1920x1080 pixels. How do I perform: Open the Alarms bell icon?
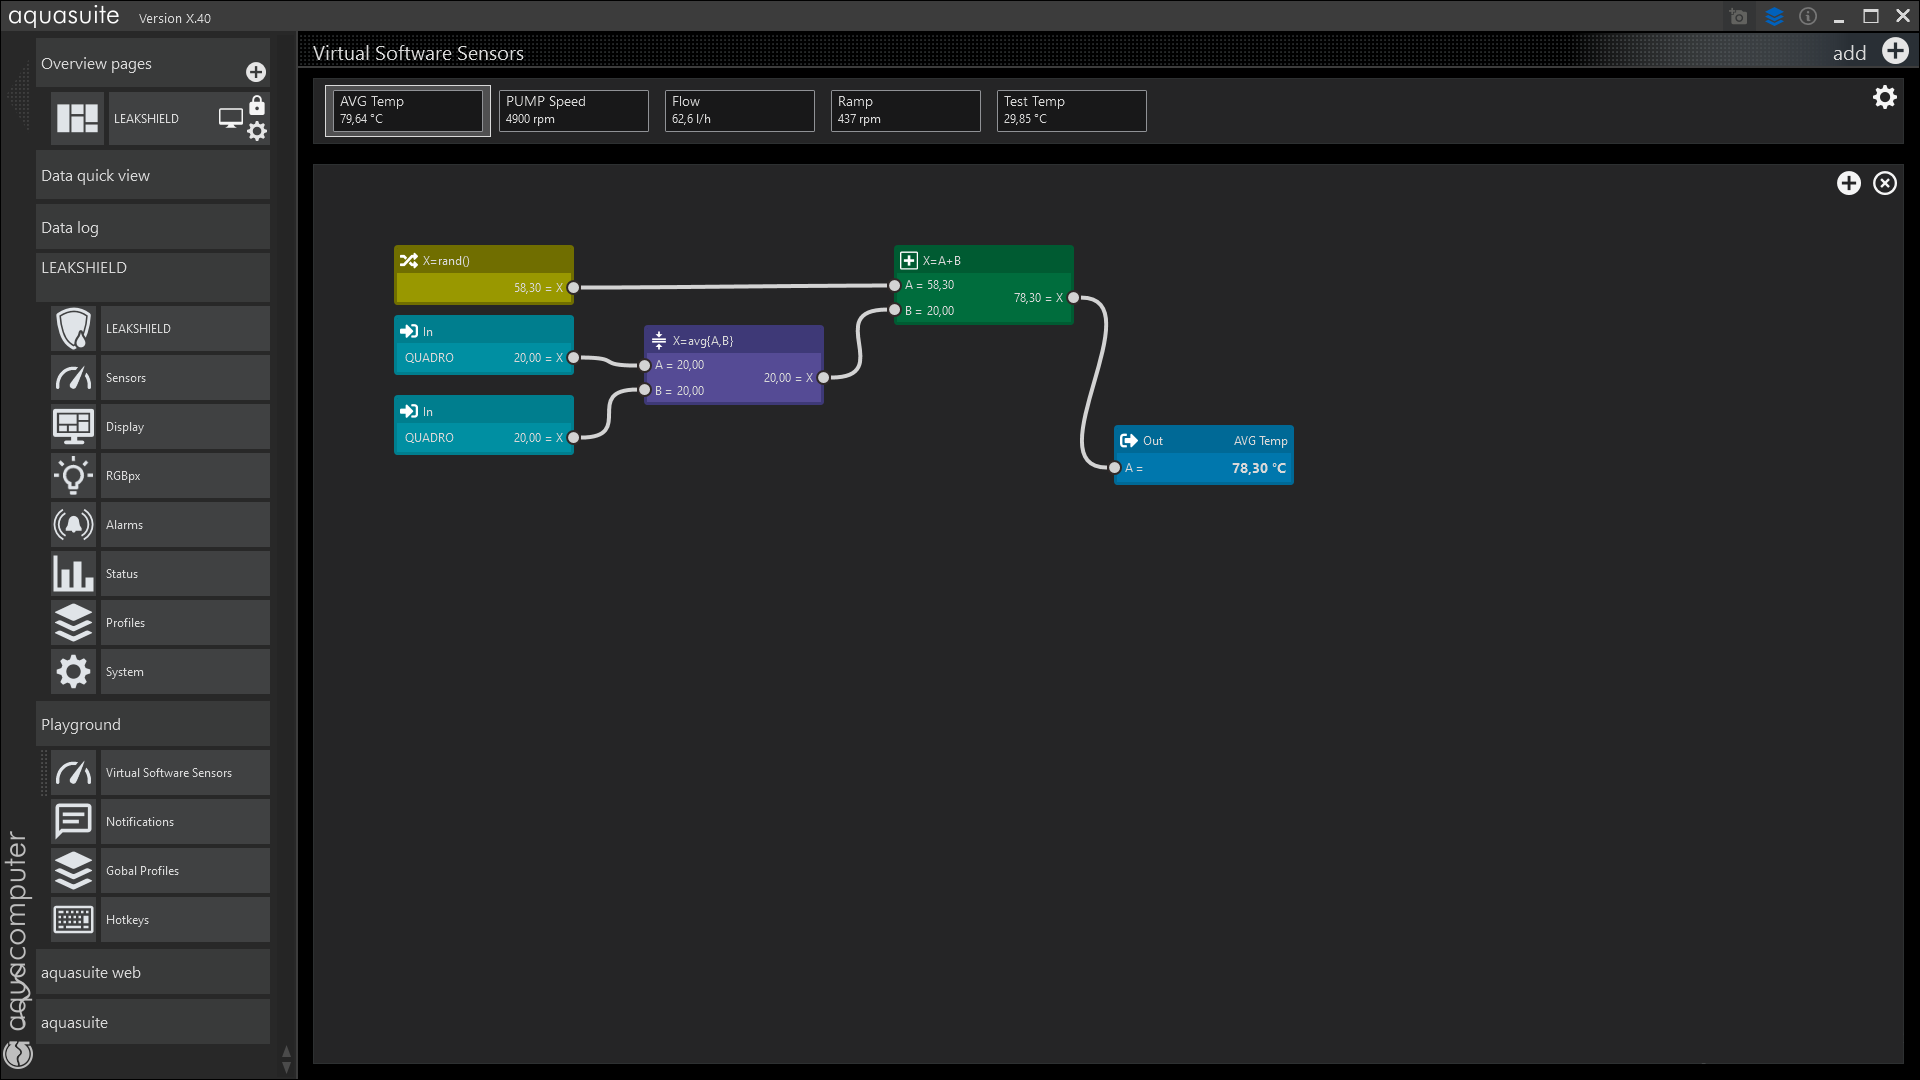(74, 524)
